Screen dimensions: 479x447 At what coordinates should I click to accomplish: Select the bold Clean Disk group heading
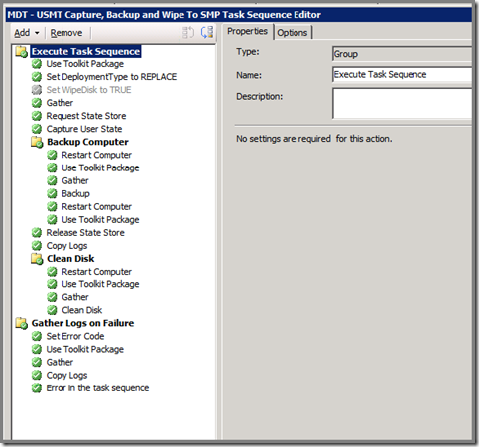point(71,259)
